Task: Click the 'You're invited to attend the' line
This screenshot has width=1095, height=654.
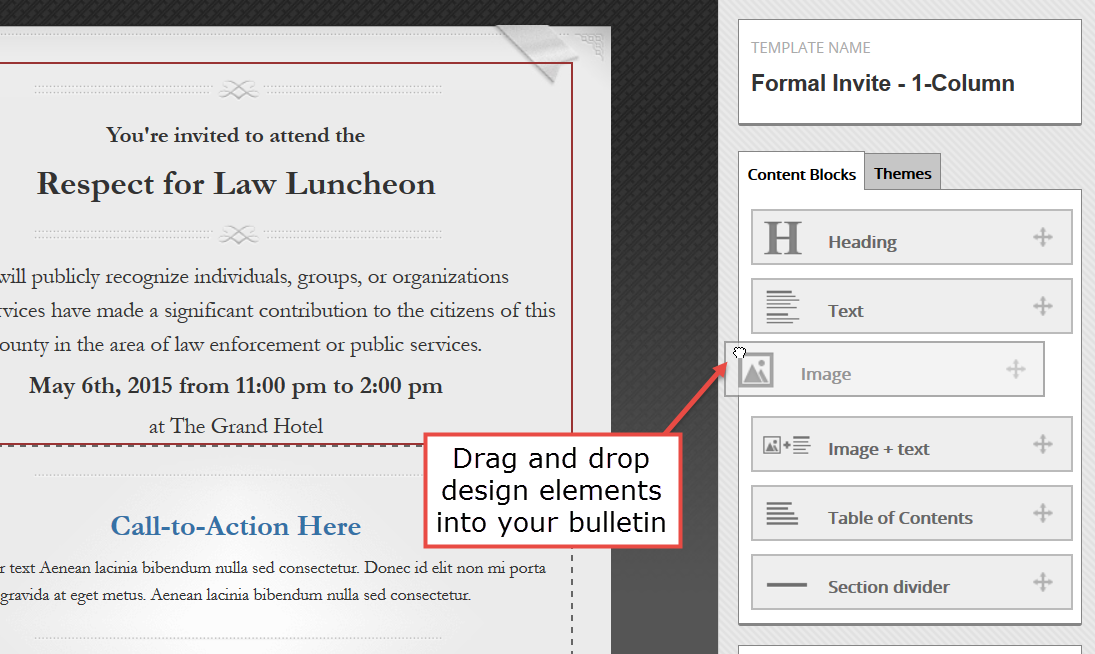Action: (x=236, y=135)
